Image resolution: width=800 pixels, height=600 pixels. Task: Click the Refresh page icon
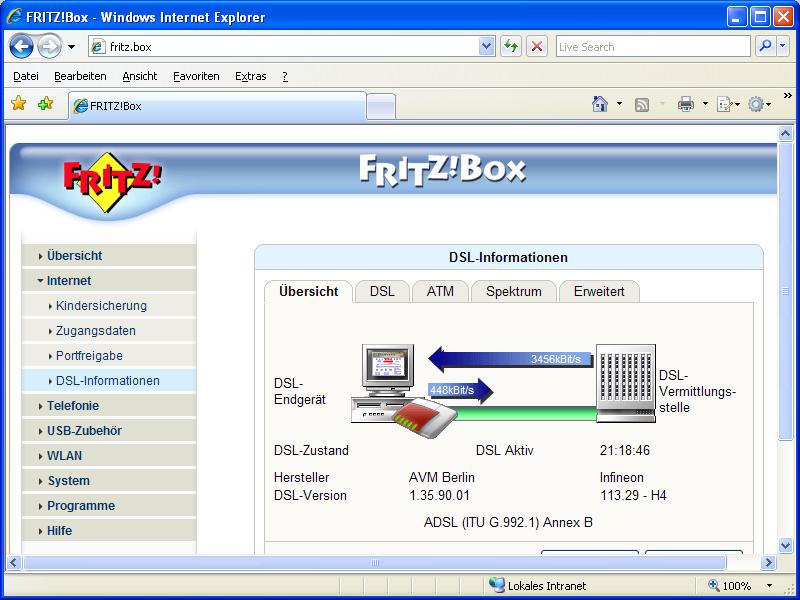pos(511,46)
